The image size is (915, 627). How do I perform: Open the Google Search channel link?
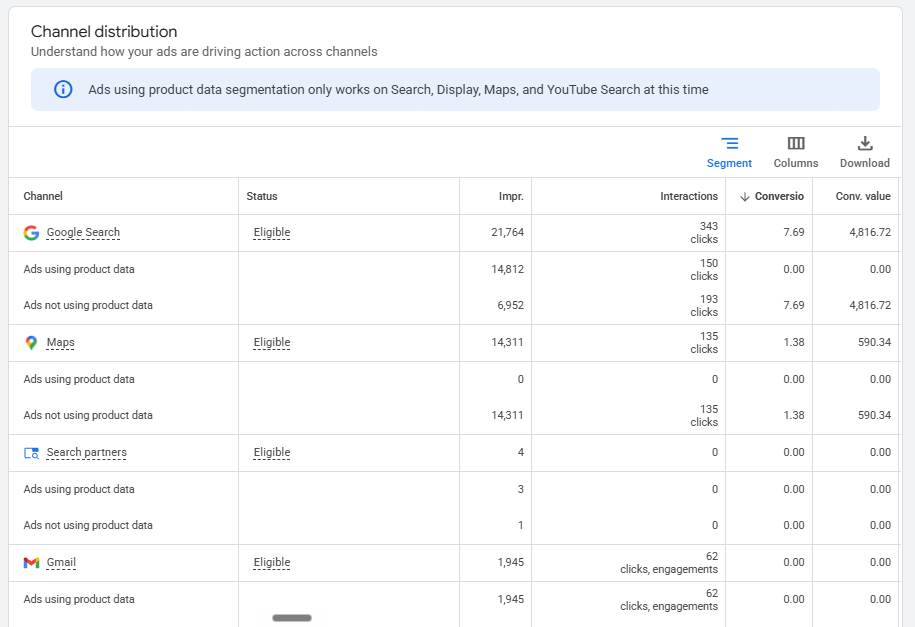83,232
